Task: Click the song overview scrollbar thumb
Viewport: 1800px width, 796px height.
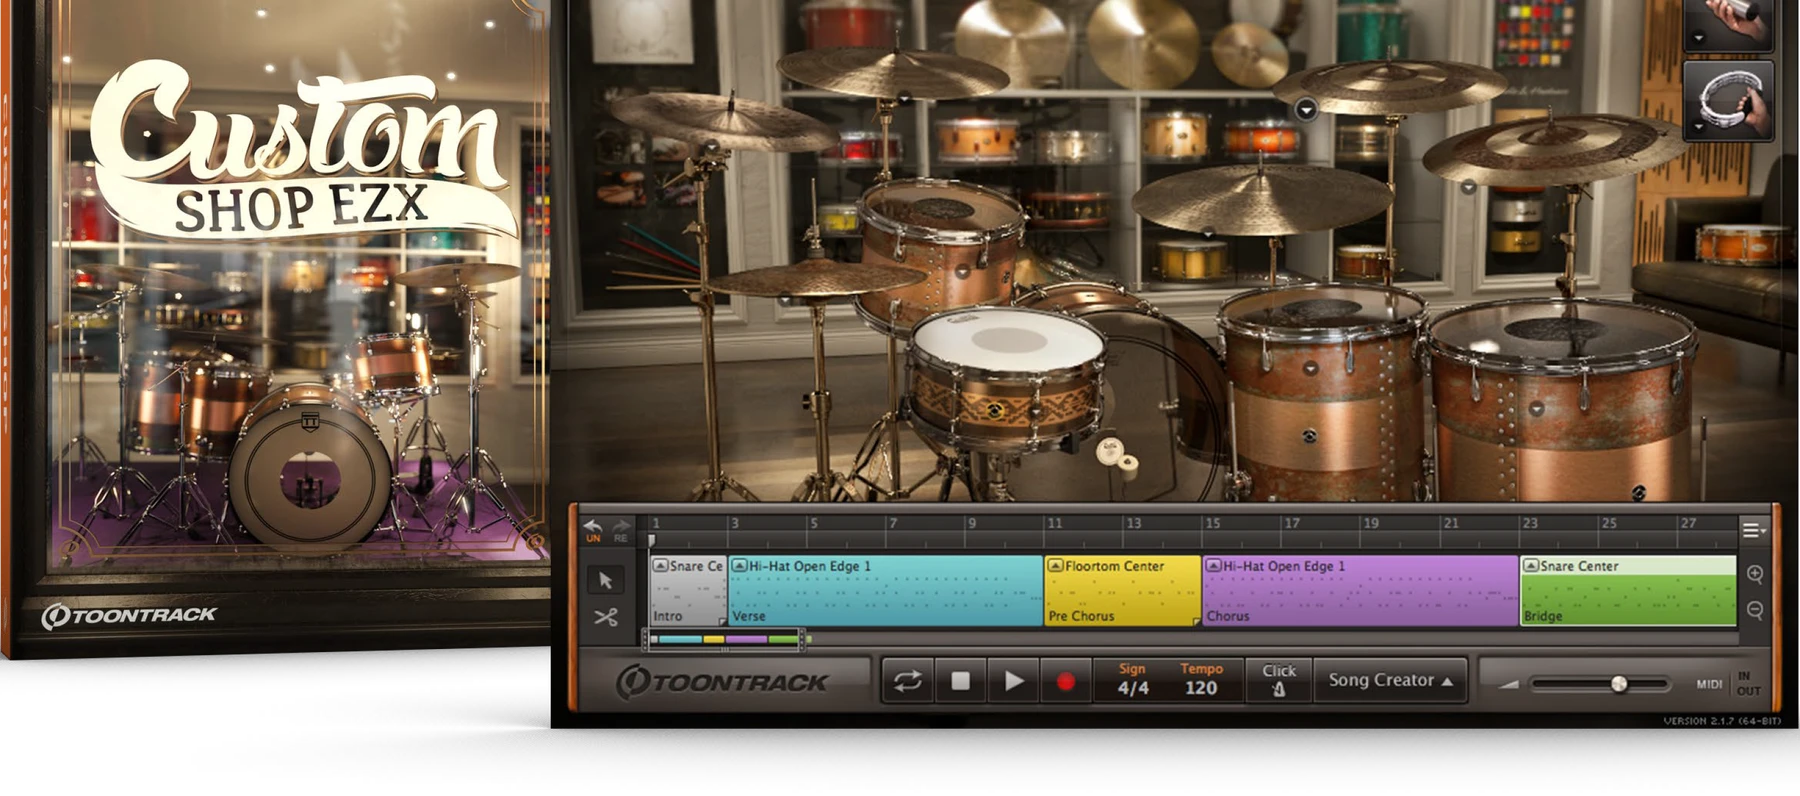Action: 726,639
